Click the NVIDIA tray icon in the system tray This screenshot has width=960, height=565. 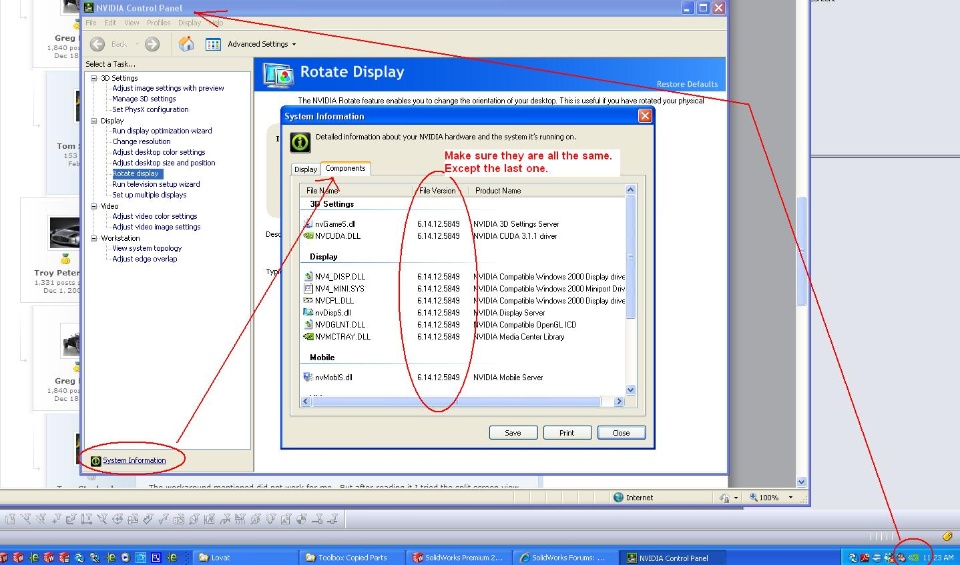pos(913,558)
